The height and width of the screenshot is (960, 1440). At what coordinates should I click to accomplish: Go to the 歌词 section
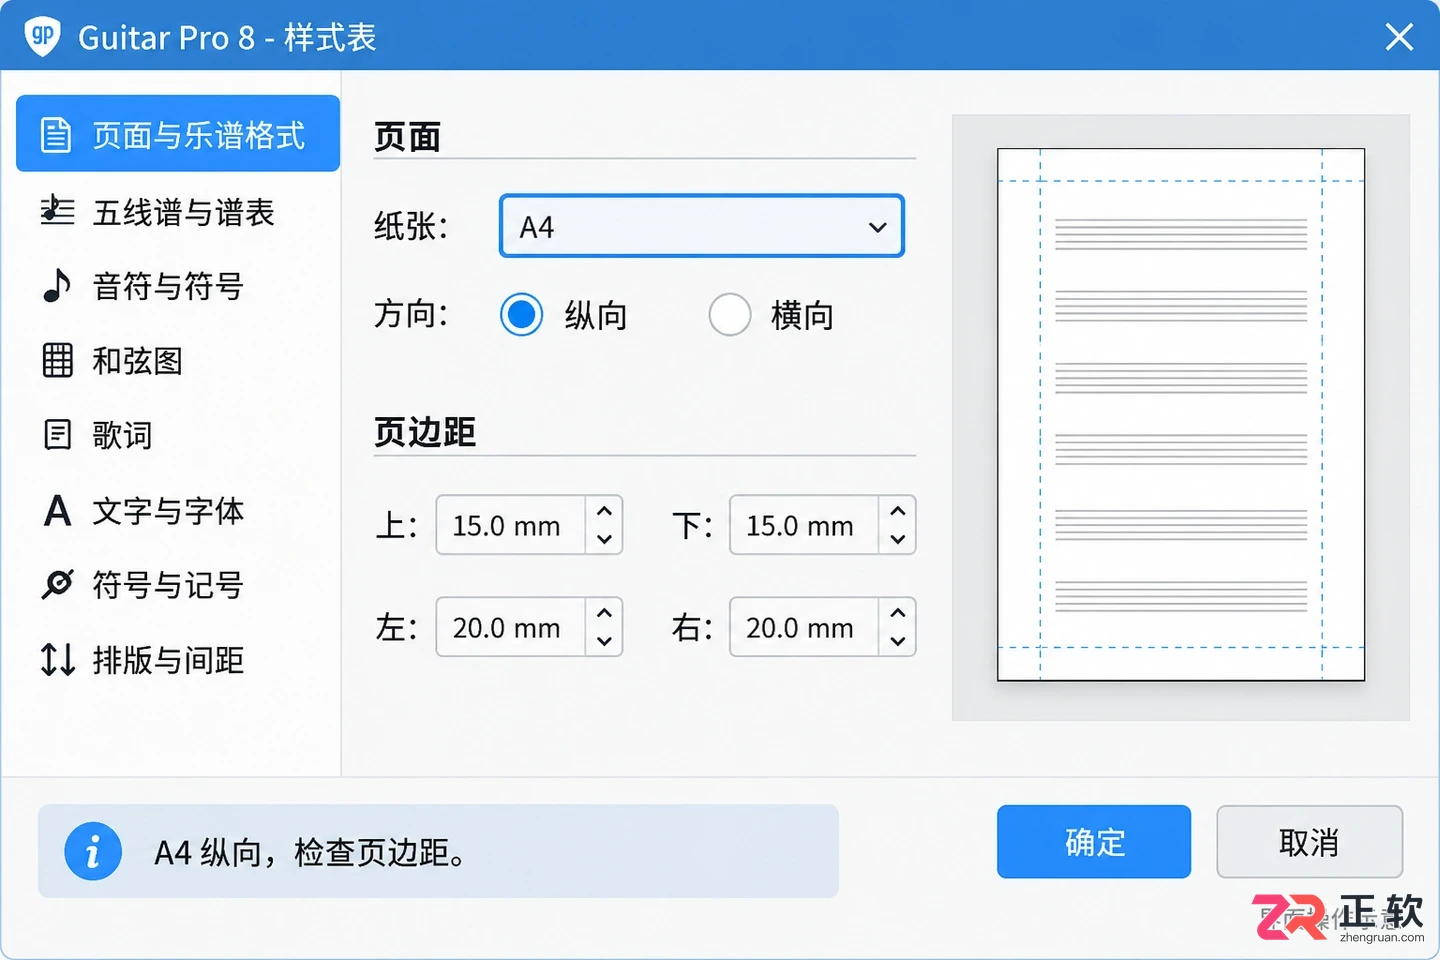coord(178,435)
